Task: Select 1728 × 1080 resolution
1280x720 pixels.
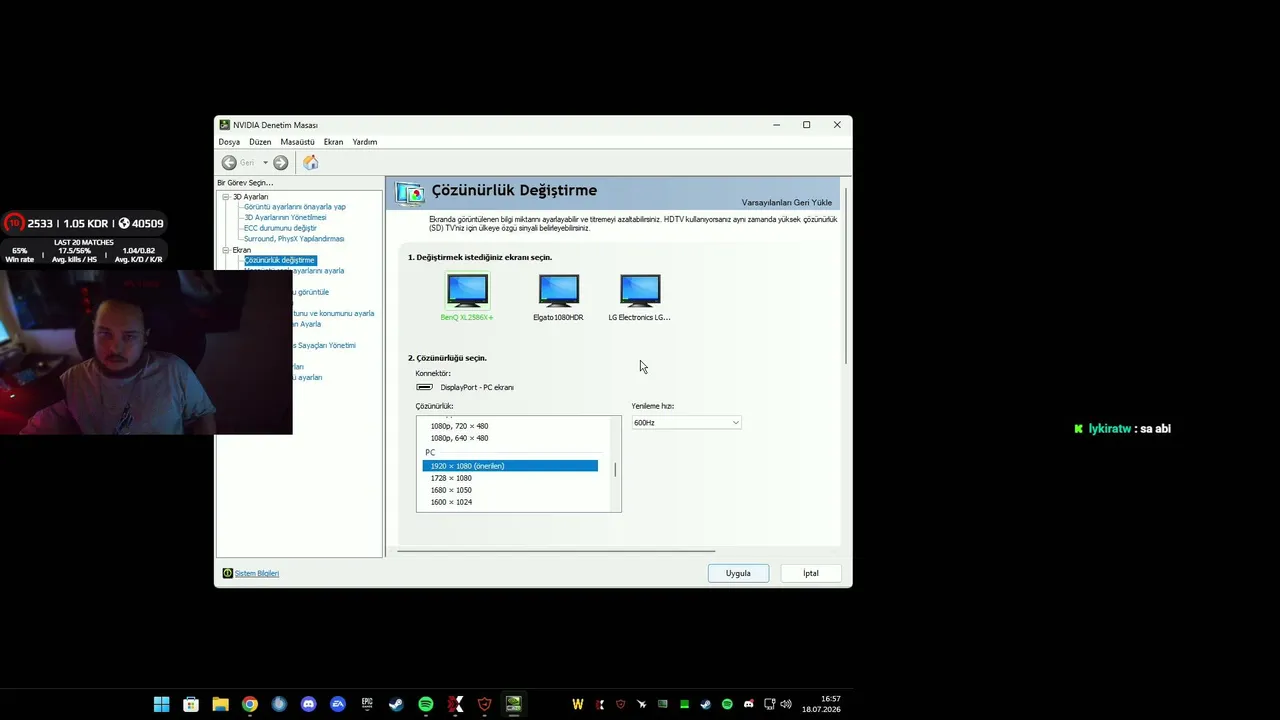Action: pyautogui.click(x=451, y=478)
